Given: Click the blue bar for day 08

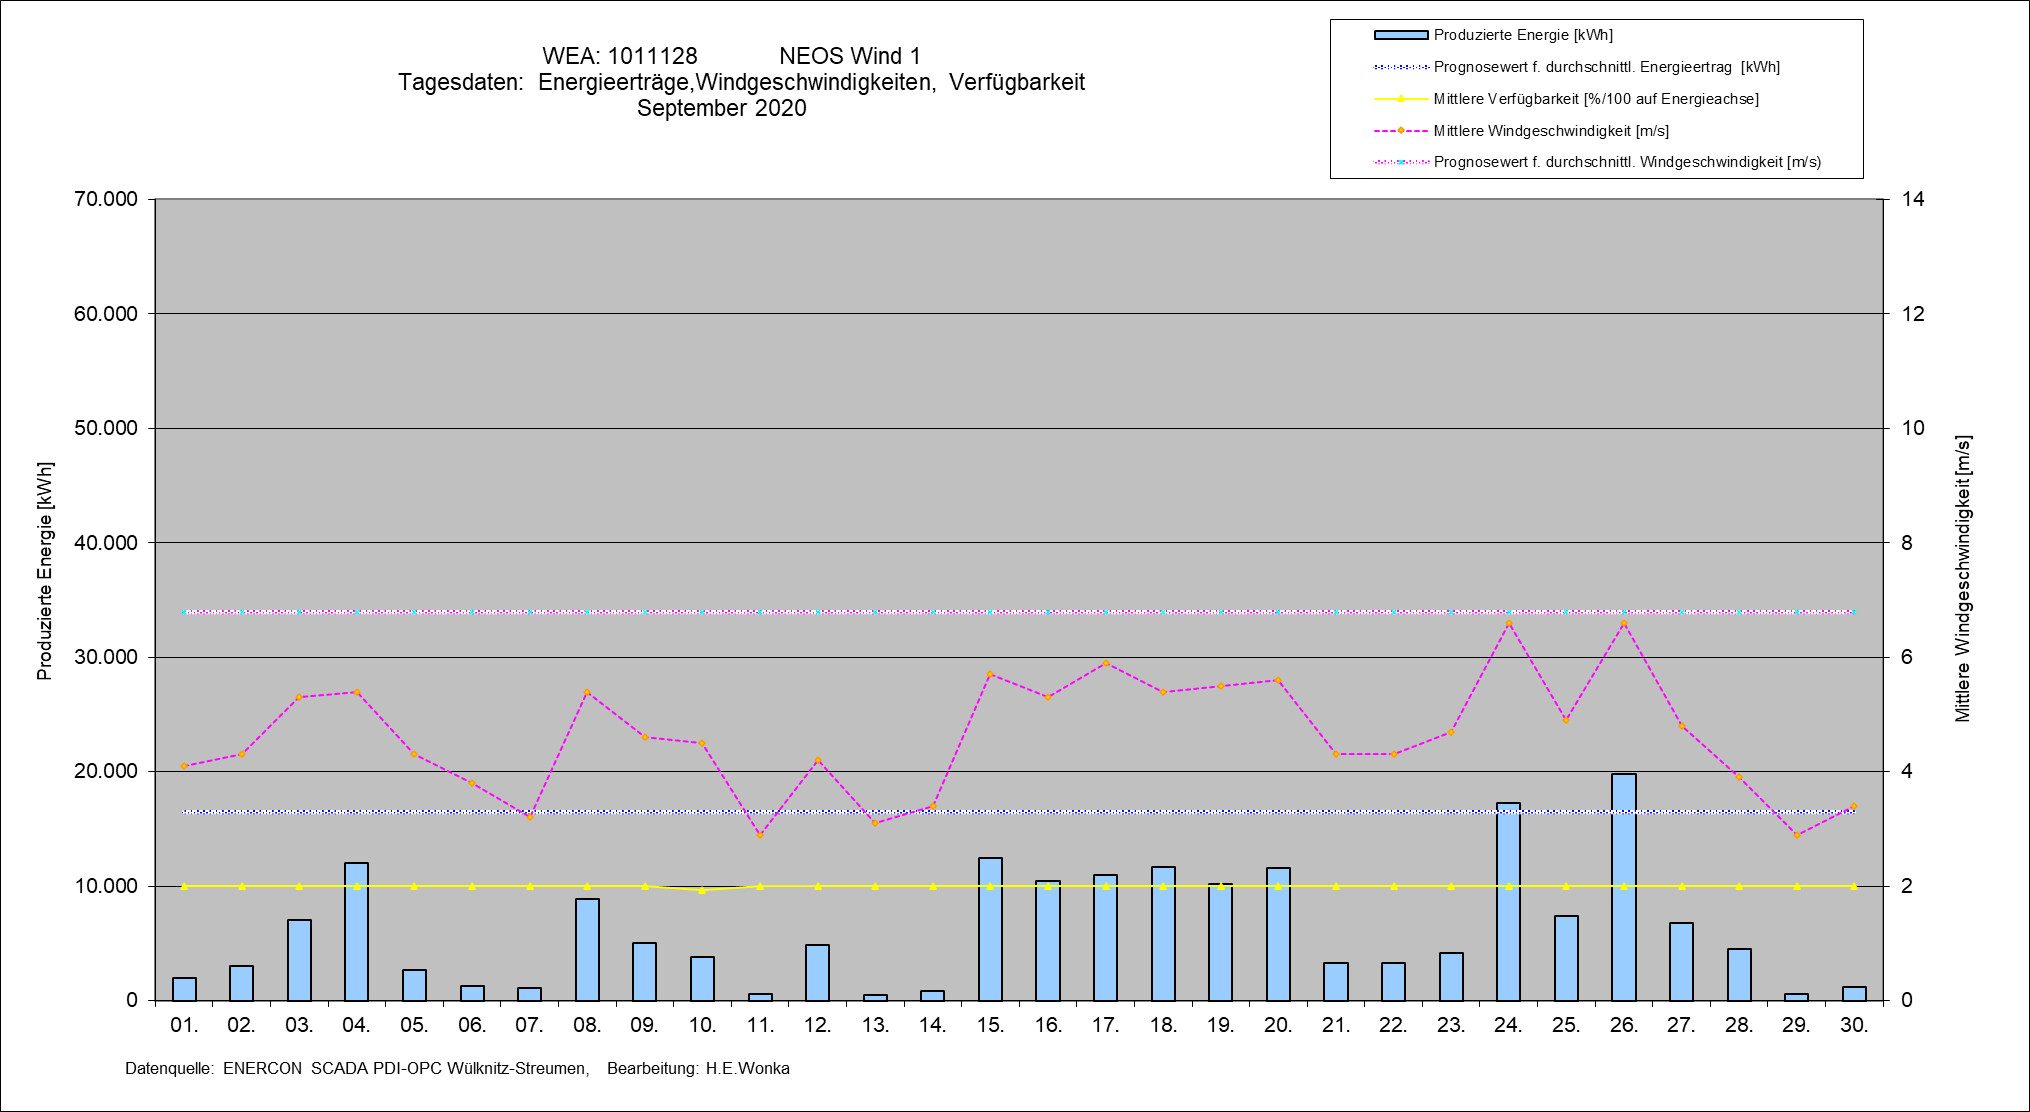Looking at the screenshot, I should click(x=587, y=949).
